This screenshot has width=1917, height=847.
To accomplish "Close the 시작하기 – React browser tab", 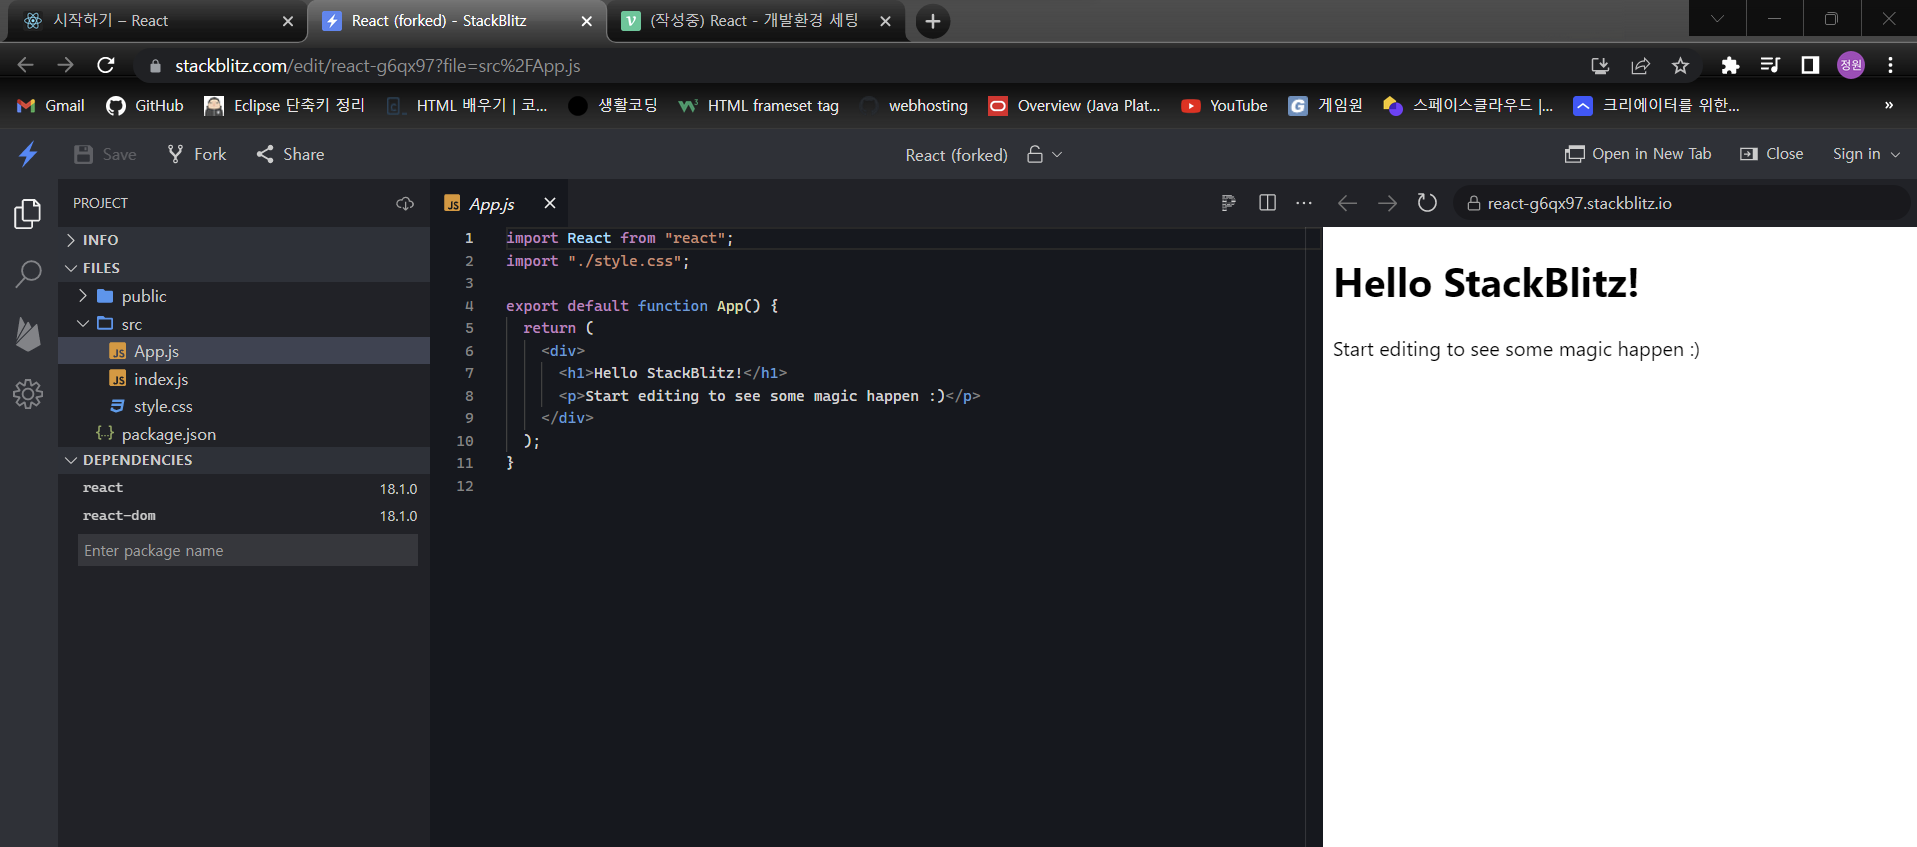I will [288, 21].
